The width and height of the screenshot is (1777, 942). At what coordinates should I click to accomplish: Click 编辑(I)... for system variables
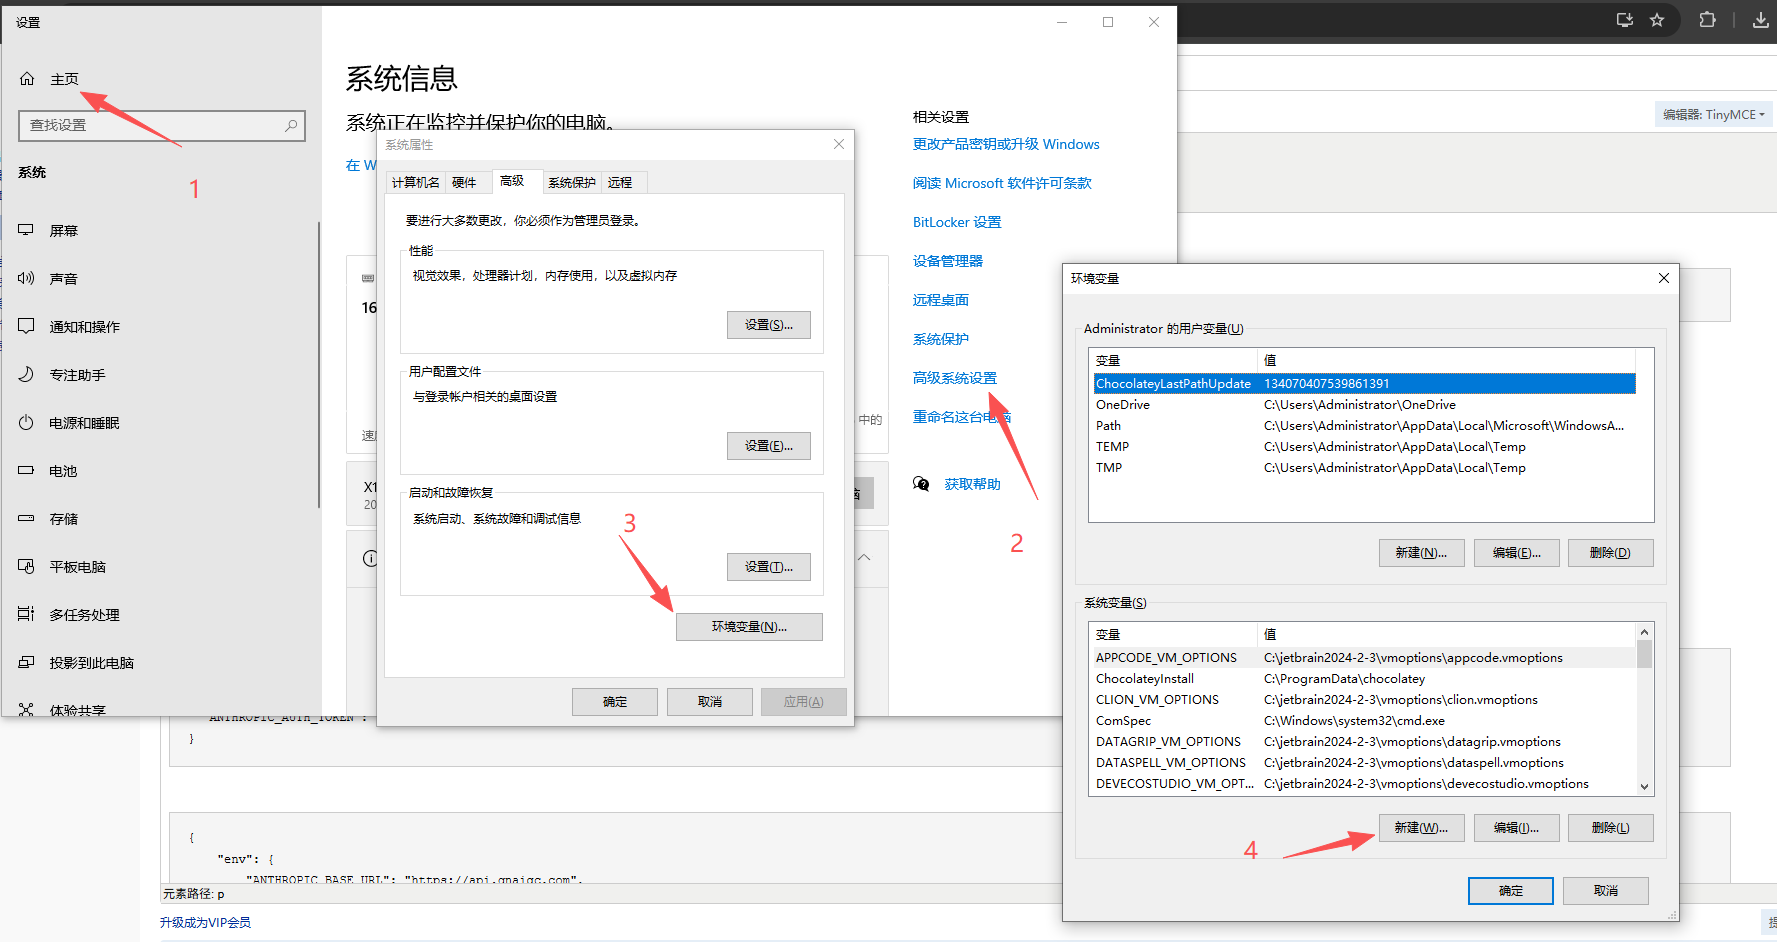[x=1516, y=828]
